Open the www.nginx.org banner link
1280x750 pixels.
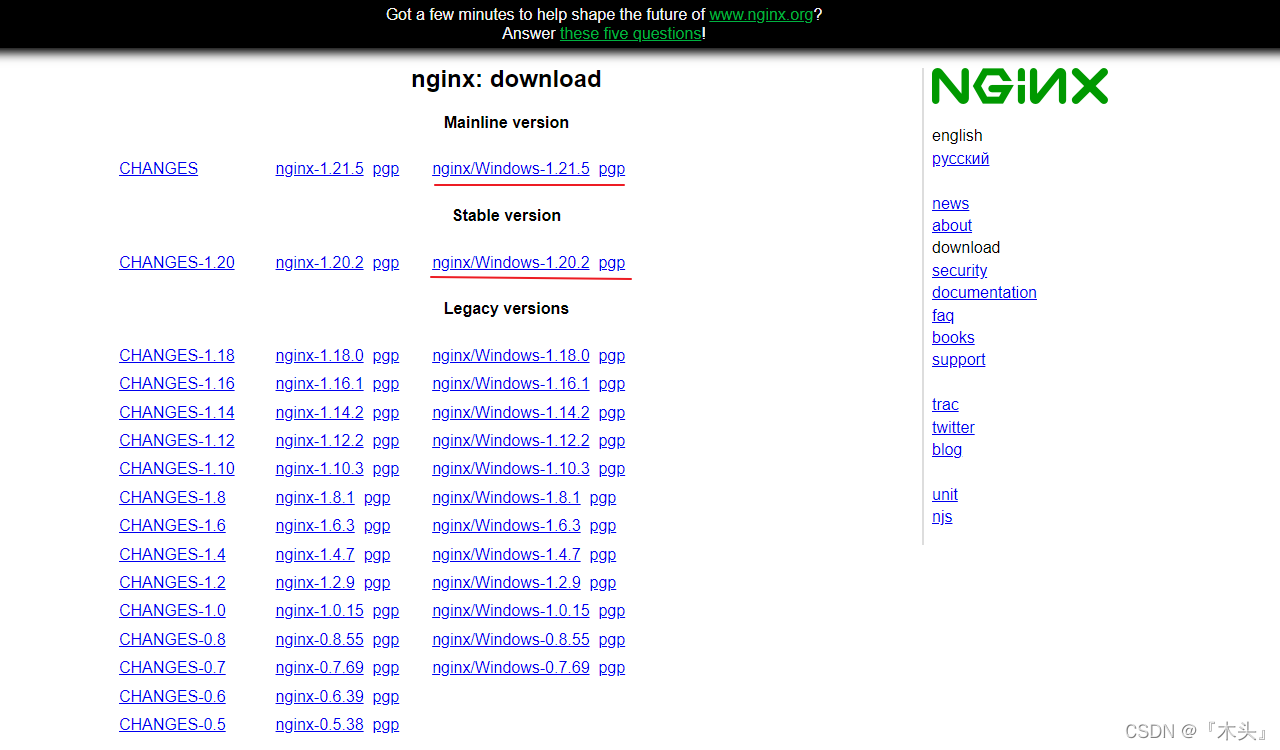click(x=761, y=14)
